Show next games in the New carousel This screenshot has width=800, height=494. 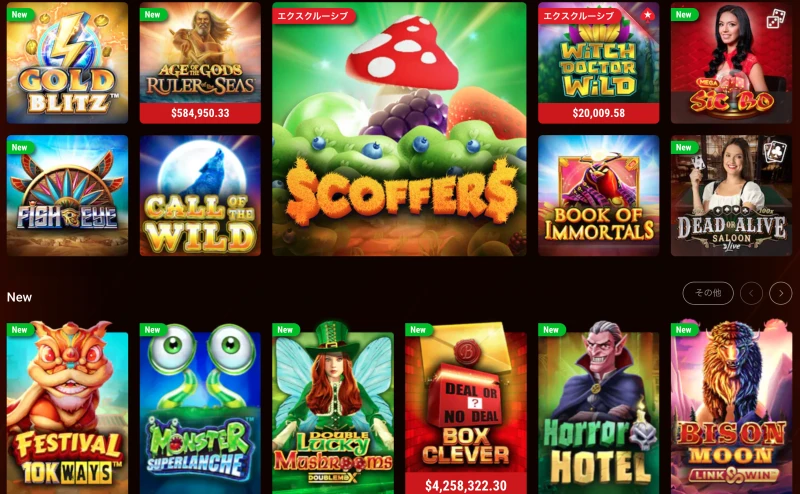pyautogui.click(x=781, y=293)
